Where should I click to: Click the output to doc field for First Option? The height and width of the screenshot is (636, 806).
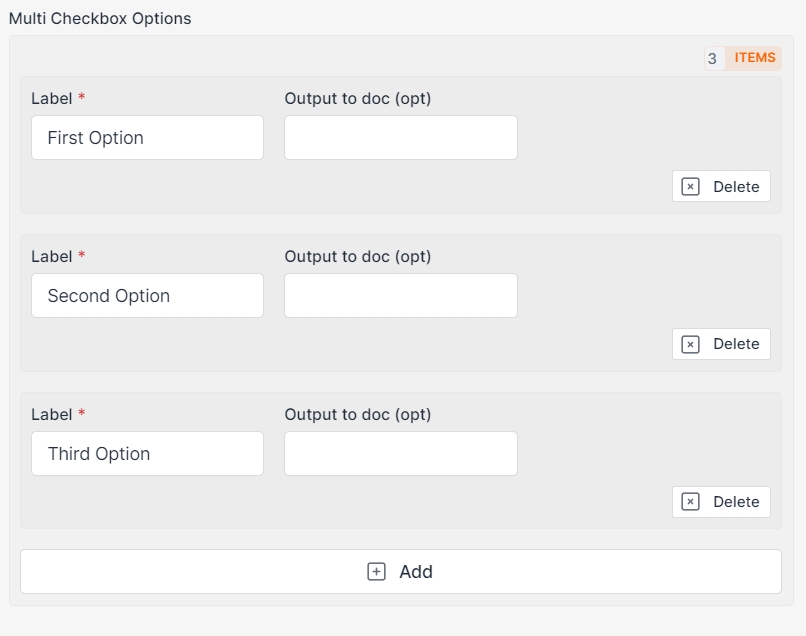click(x=400, y=138)
